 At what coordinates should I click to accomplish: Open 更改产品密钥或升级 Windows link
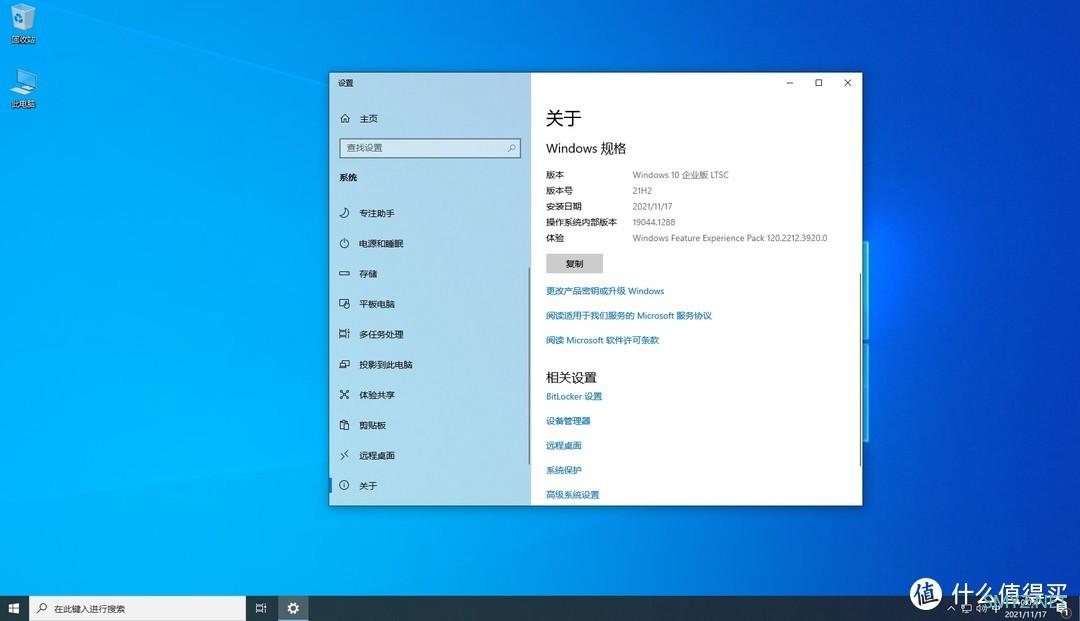coord(605,291)
